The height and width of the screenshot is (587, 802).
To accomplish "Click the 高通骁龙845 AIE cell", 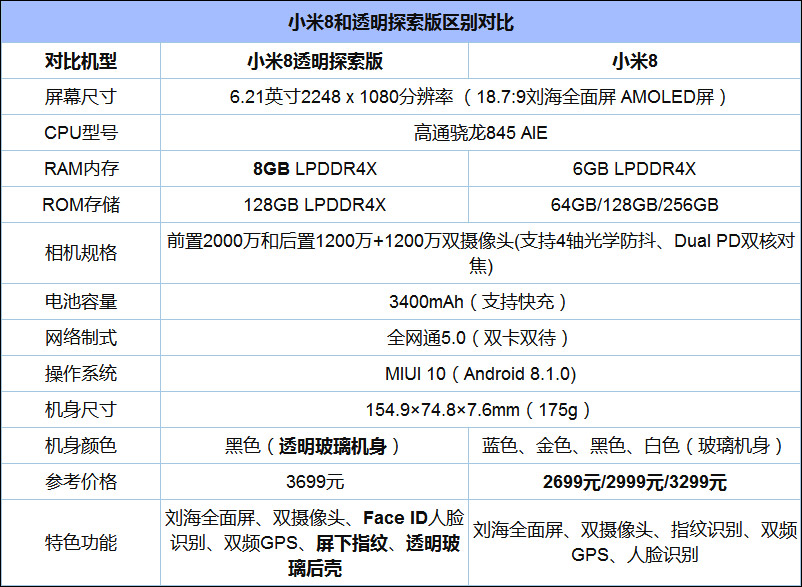I will [481, 133].
